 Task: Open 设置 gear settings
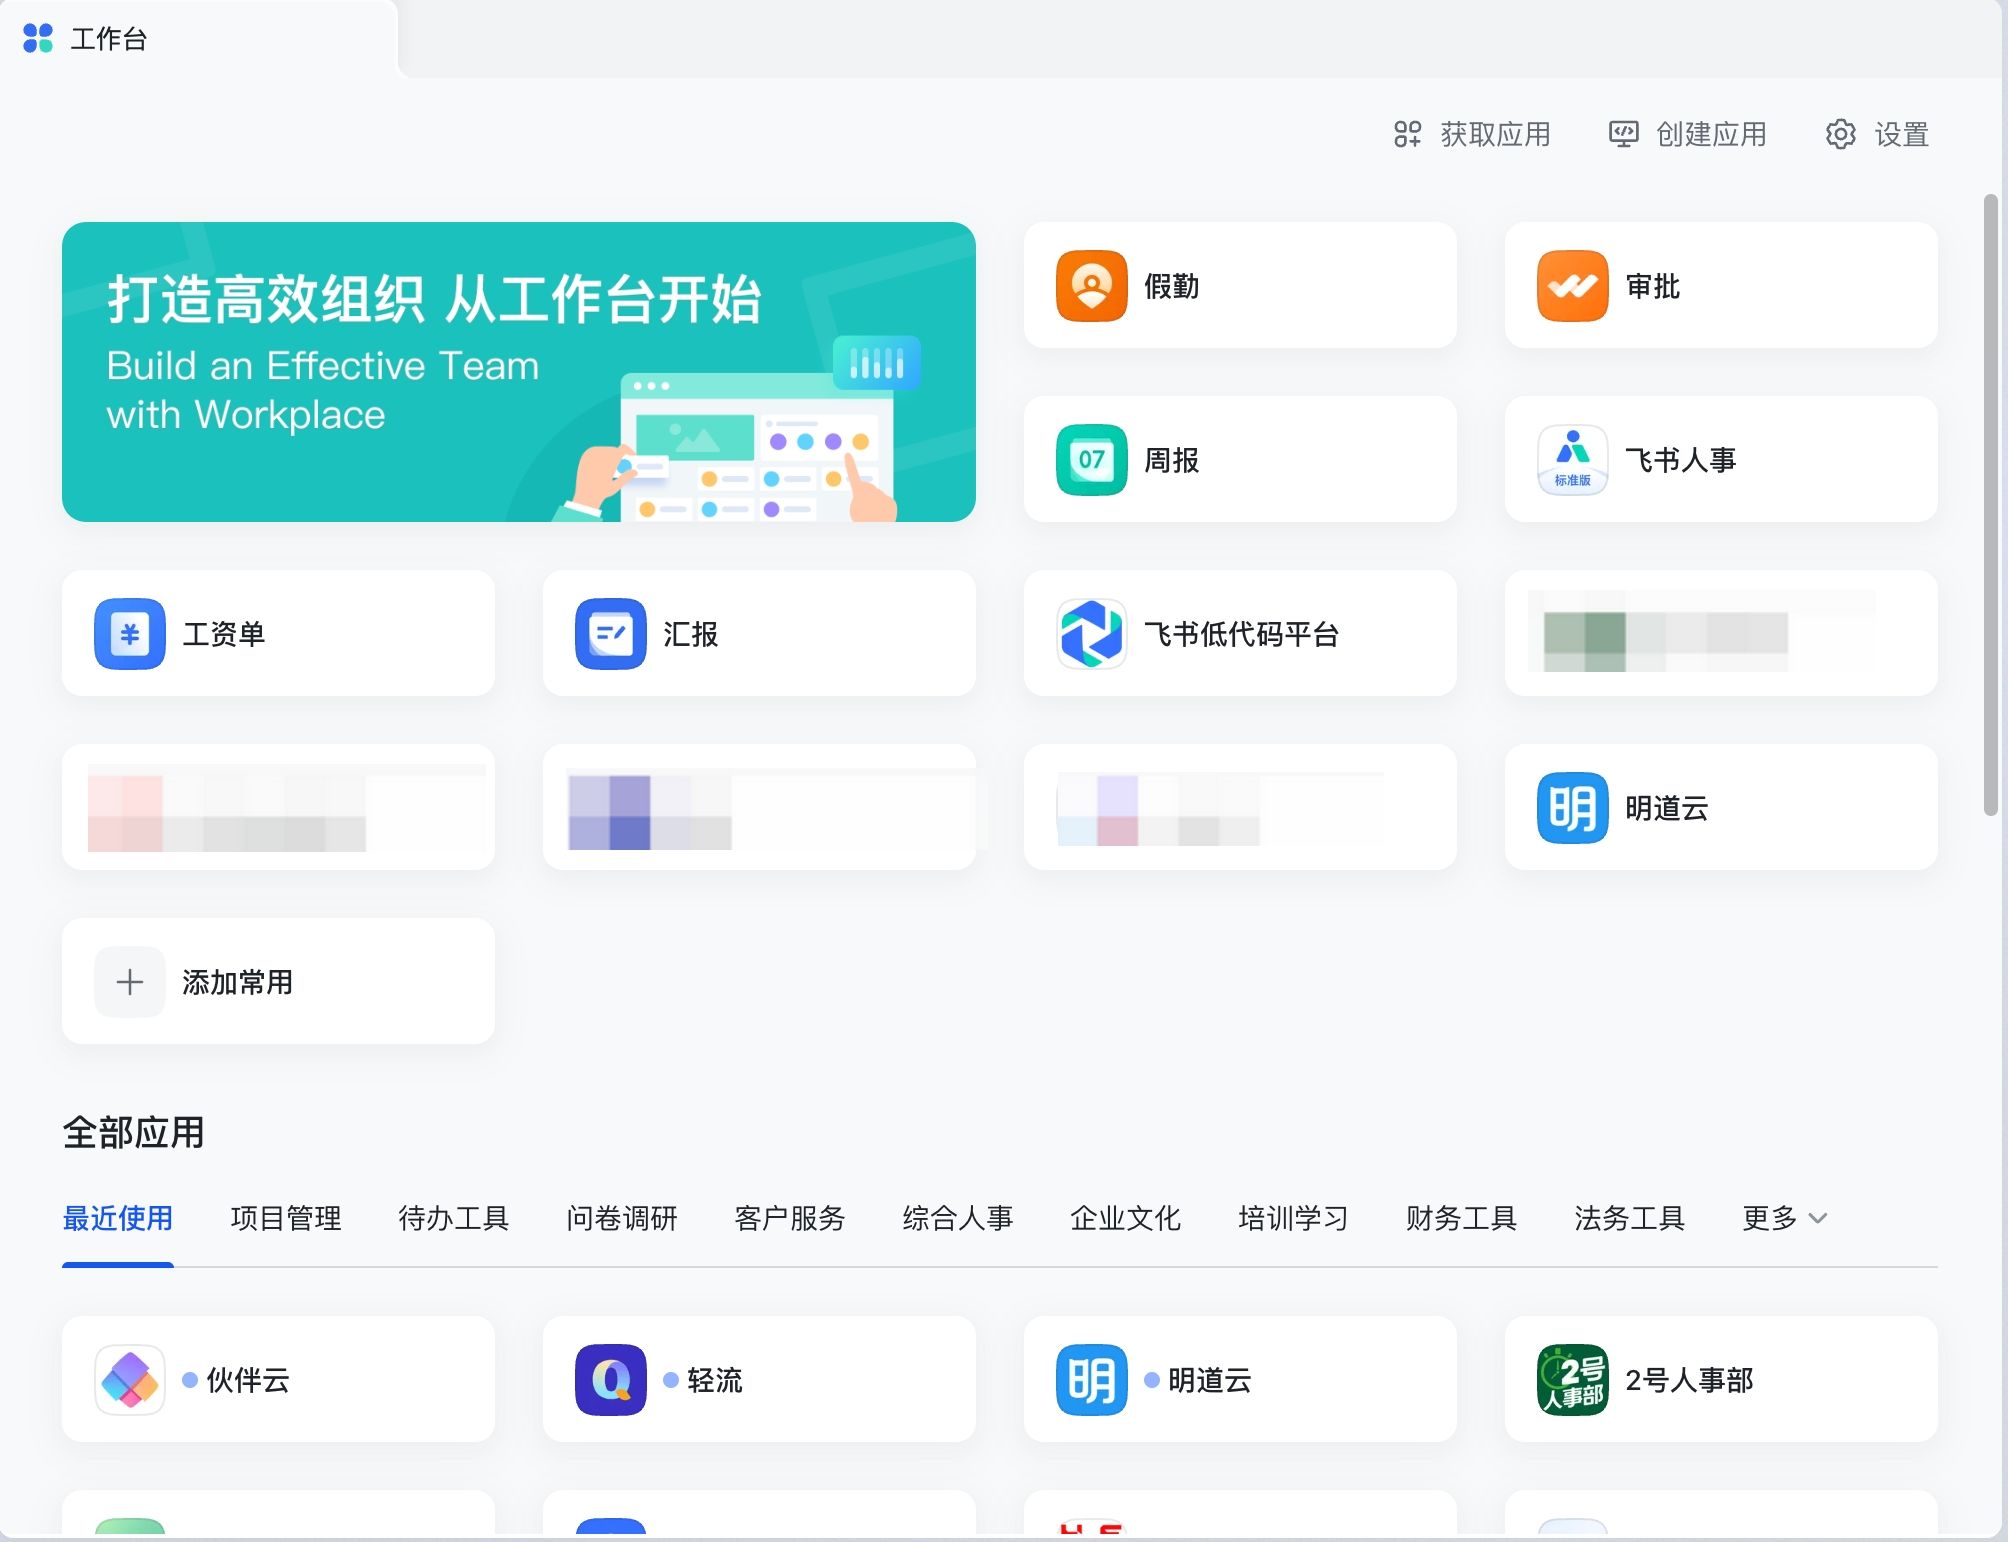coord(1877,134)
